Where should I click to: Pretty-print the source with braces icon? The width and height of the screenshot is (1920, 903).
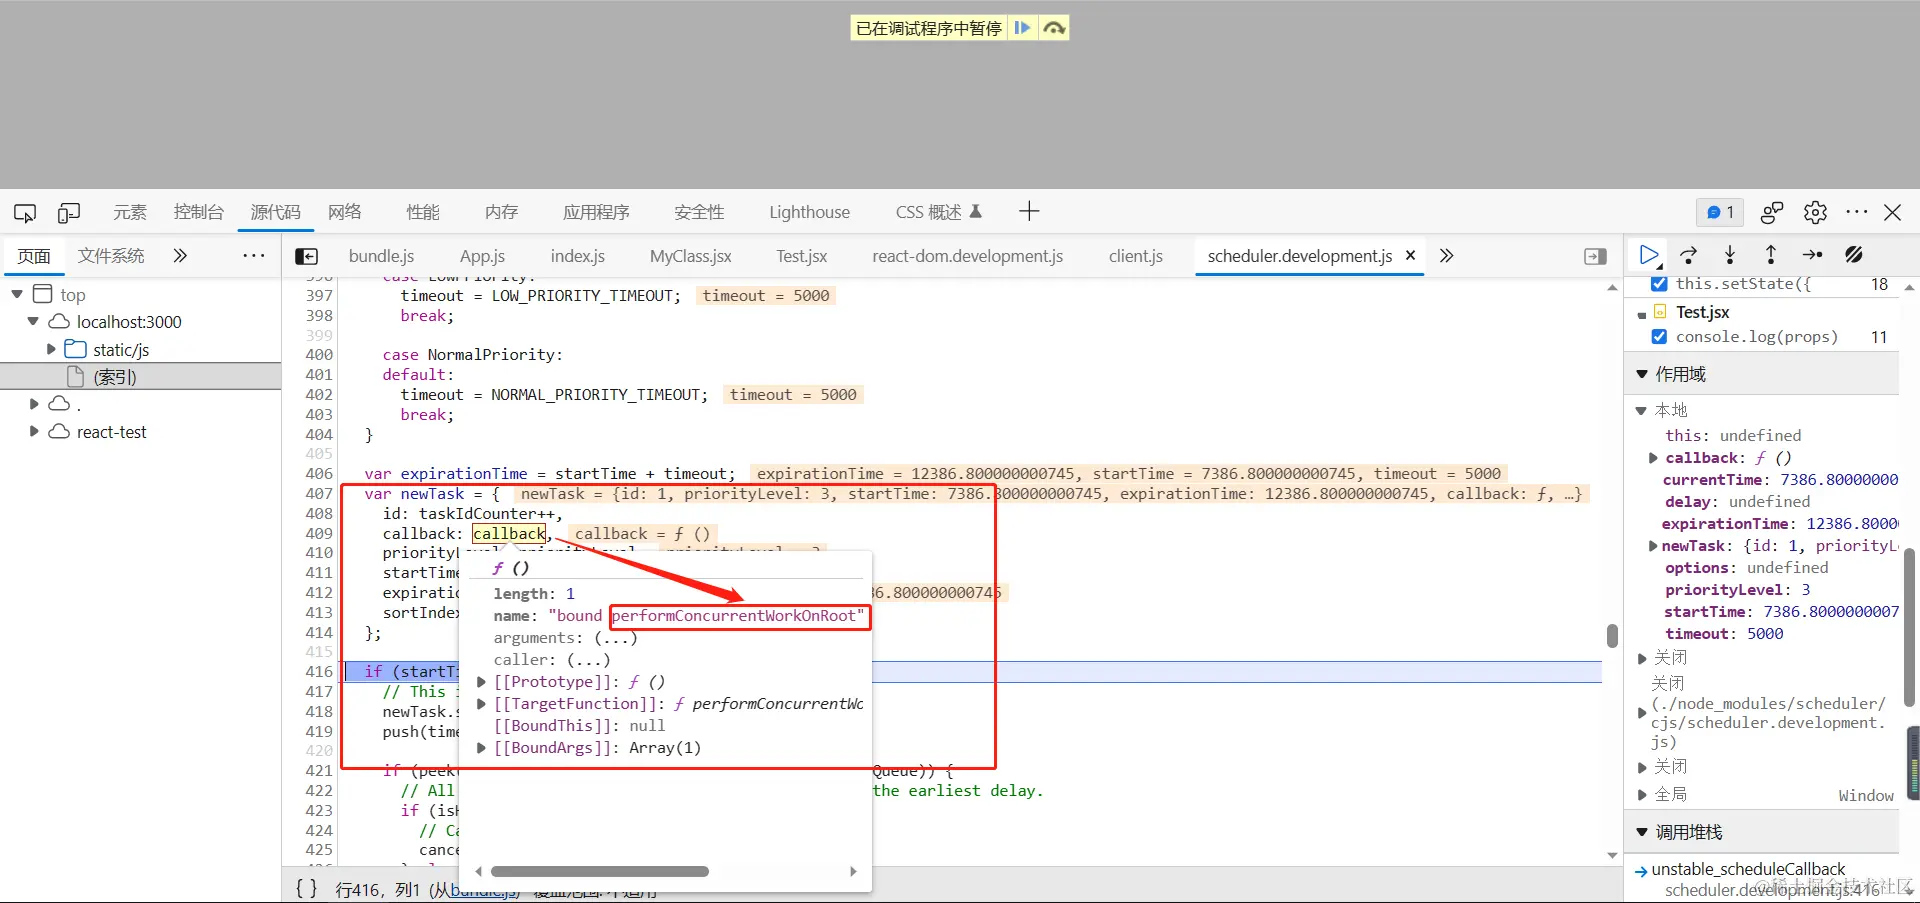307,888
